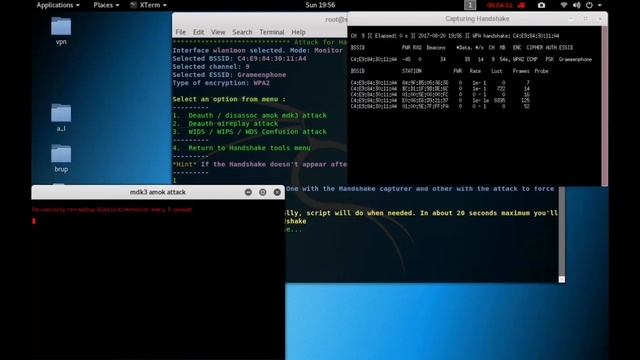Click the Grameenphone ESSID in capture table
This screenshot has width=640, height=360.
point(575,60)
